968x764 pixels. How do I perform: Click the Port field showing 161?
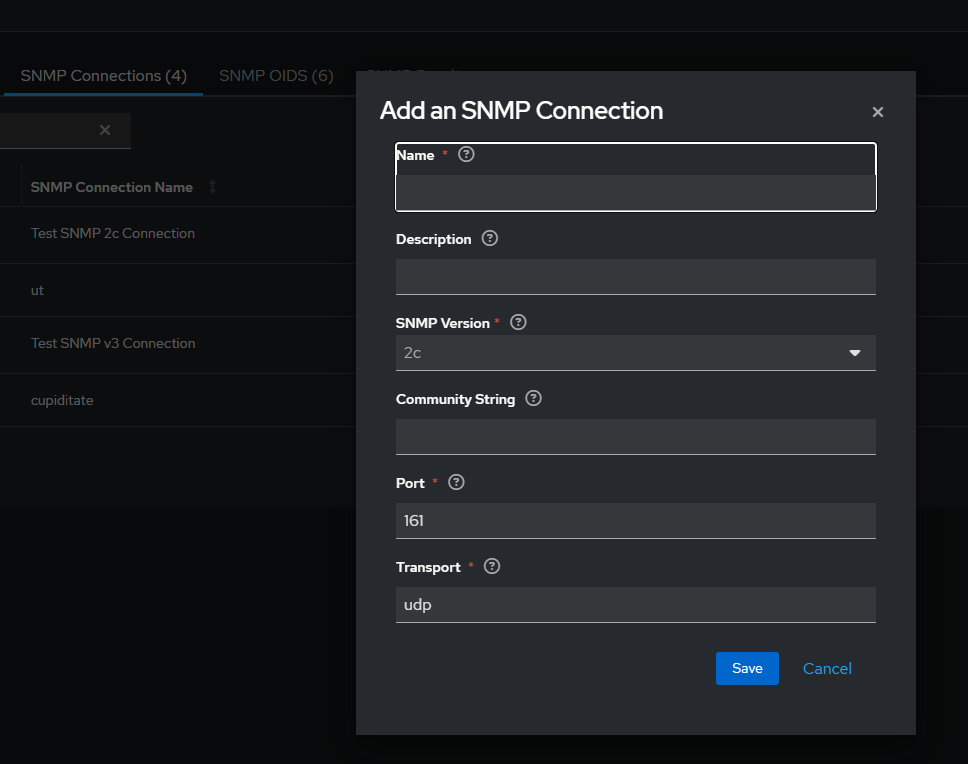coord(635,521)
